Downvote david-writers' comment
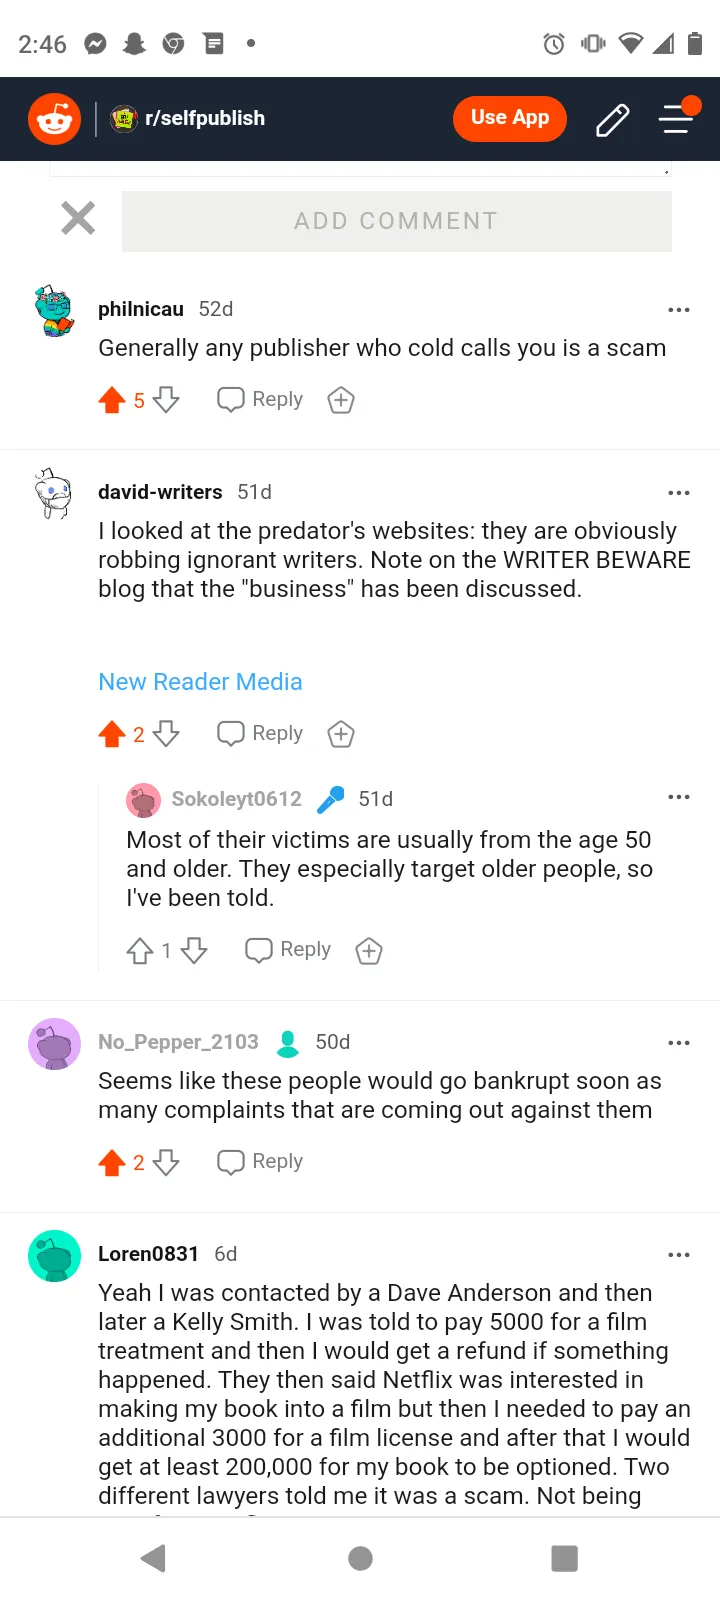720x1600 pixels. click(x=166, y=734)
